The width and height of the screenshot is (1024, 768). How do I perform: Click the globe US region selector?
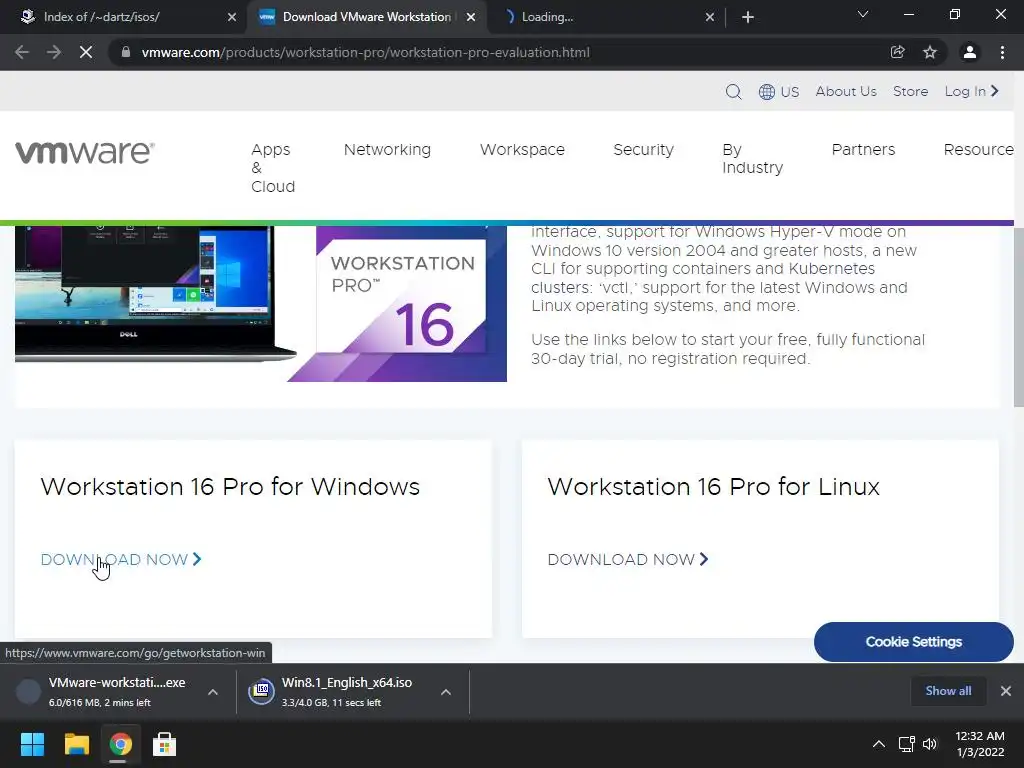(778, 91)
